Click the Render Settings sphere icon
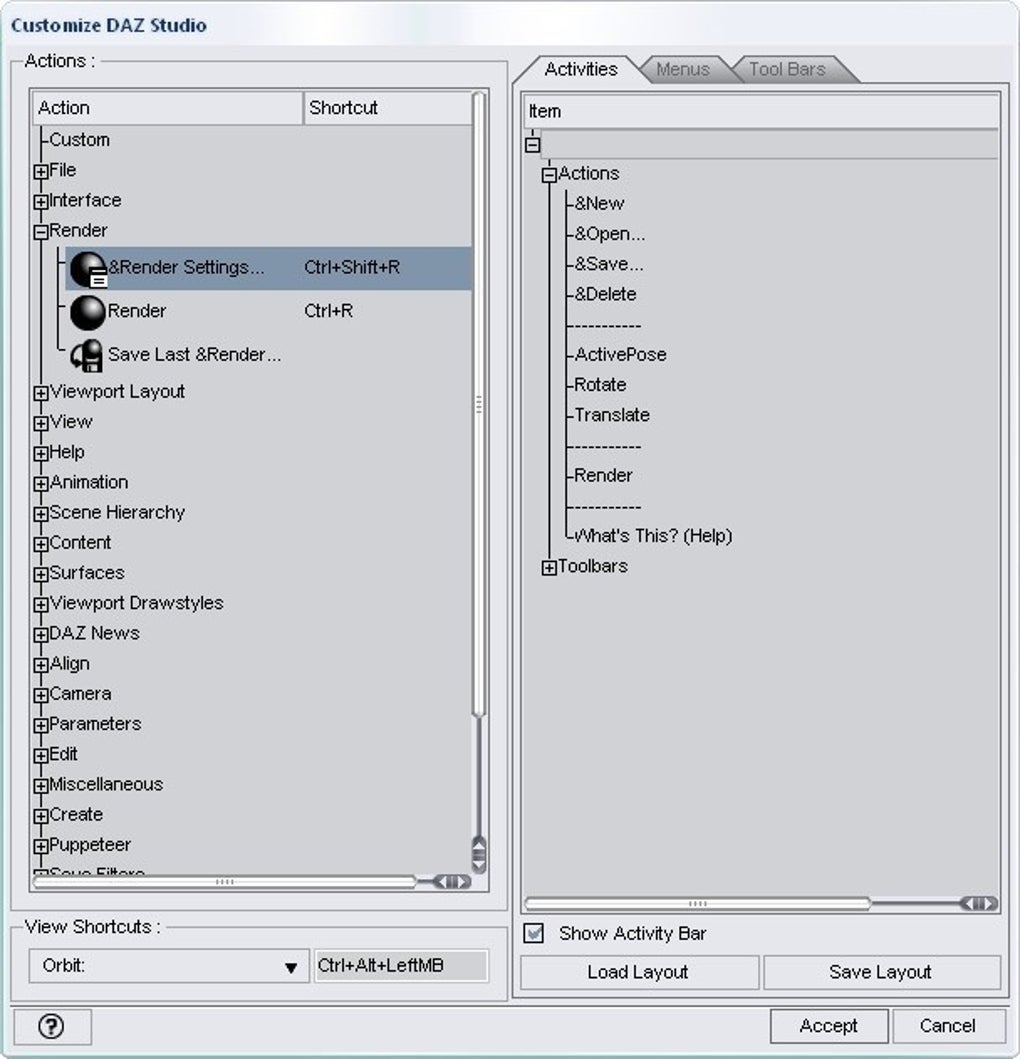Viewport: 1020px width, 1059px height. point(88,269)
